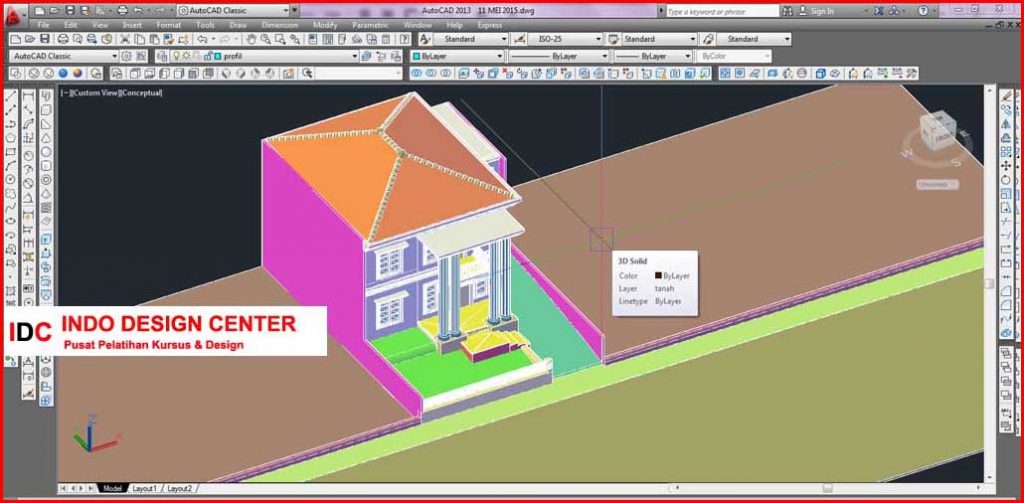This screenshot has width=1024, height=503.
Task: Click the title bar help question mark icon
Action: [923, 11]
